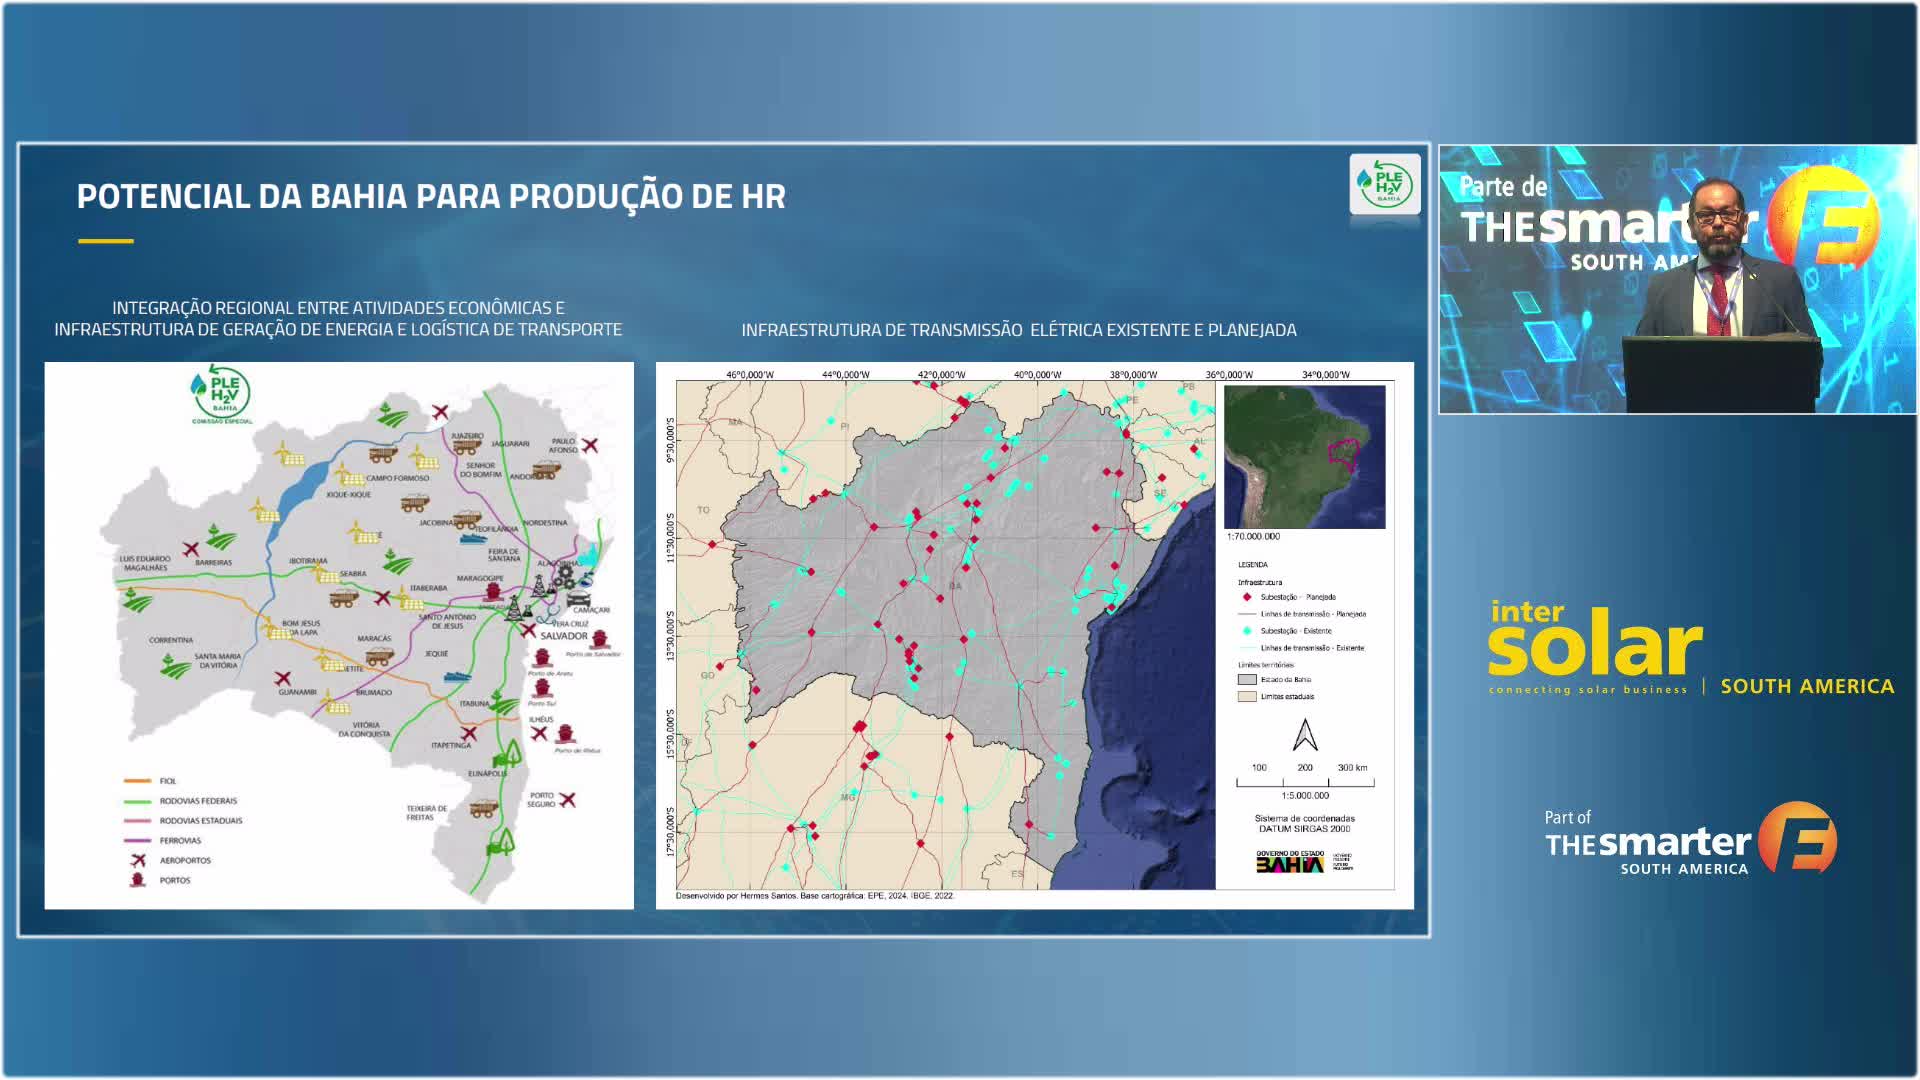The image size is (1920, 1080).
Task: Click the 100-200-300 km scale bar
Action: pyautogui.click(x=1305, y=776)
